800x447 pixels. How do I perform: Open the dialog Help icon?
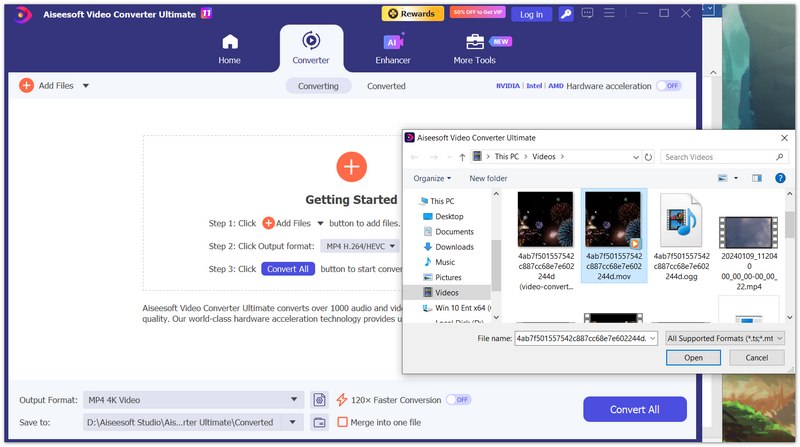tap(780, 178)
